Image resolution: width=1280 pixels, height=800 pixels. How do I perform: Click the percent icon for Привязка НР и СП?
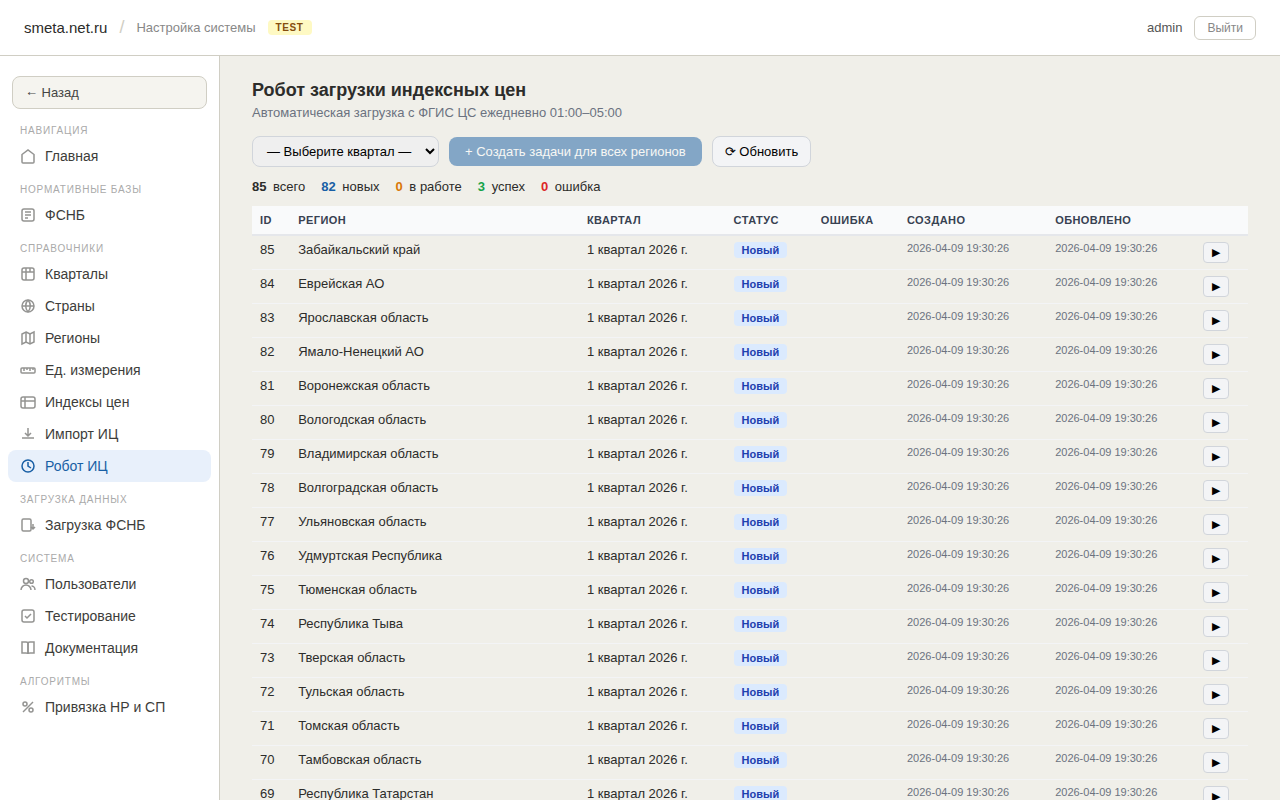pos(28,707)
